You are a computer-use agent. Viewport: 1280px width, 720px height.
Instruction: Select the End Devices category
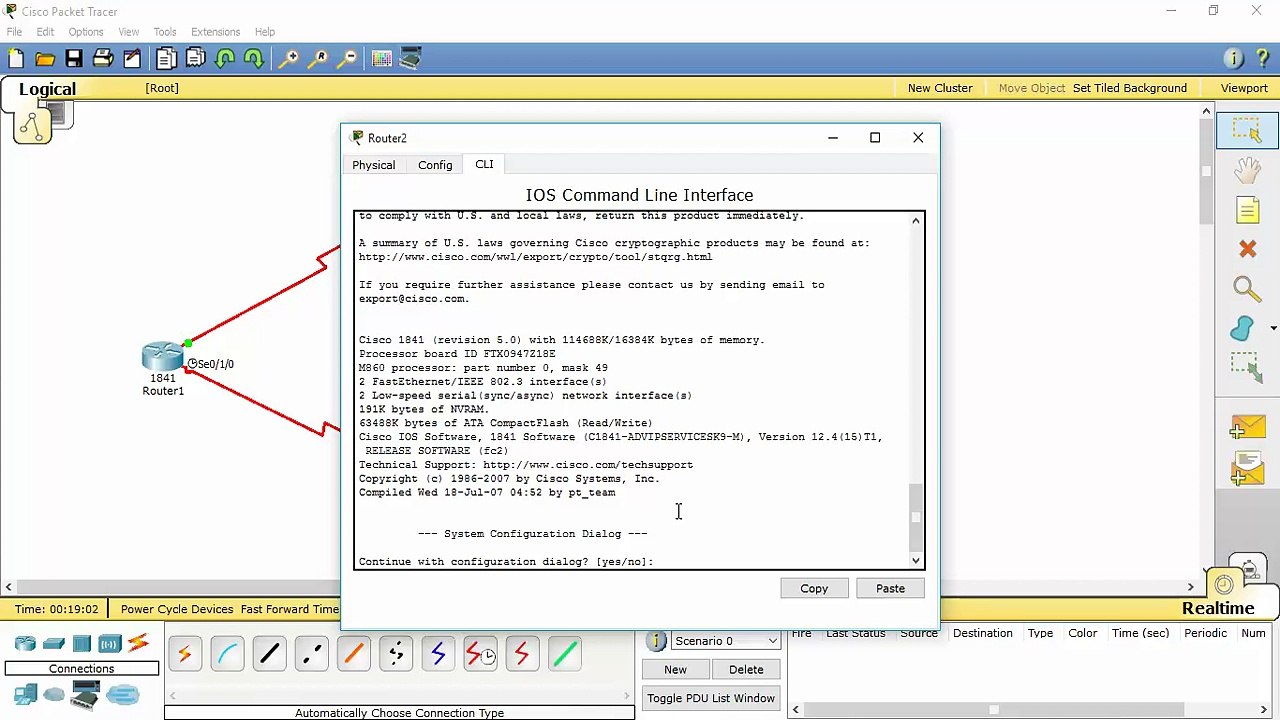[25, 694]
